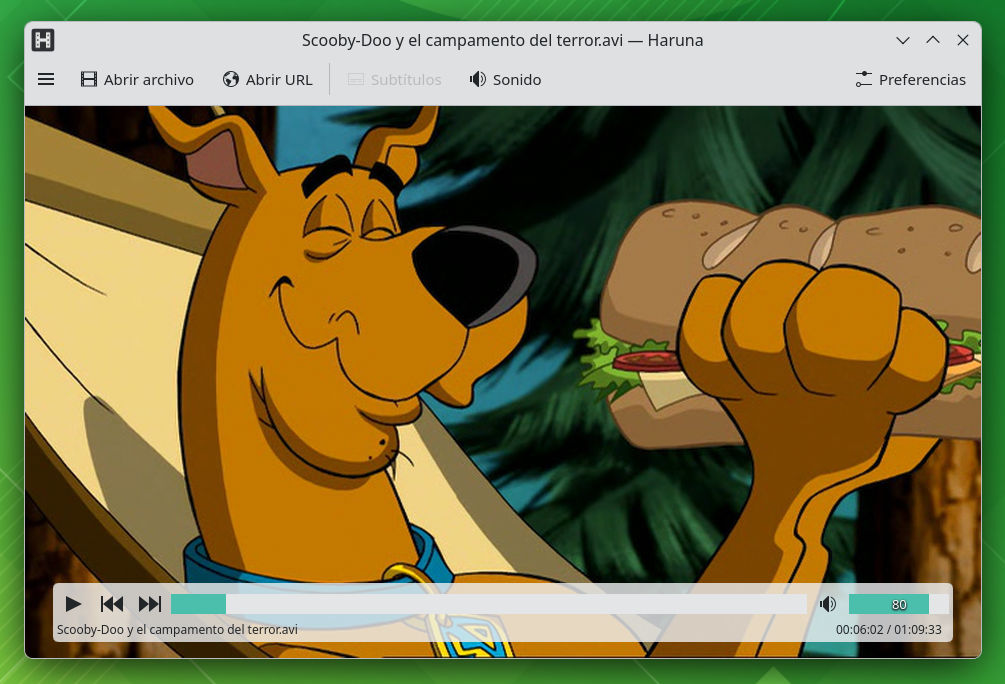The height and width of the screenshot is (684, 1005).
Task: Select Abrir archivo from the toolbar
Action: click(x=137, y=79)
